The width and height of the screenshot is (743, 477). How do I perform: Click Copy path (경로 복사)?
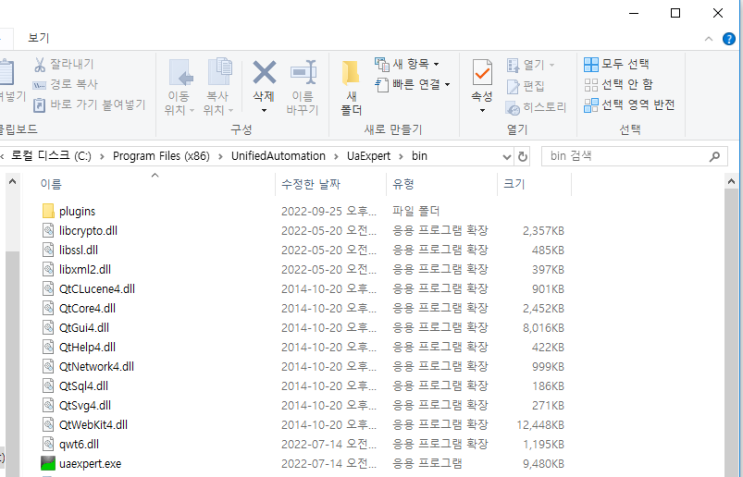65,84
